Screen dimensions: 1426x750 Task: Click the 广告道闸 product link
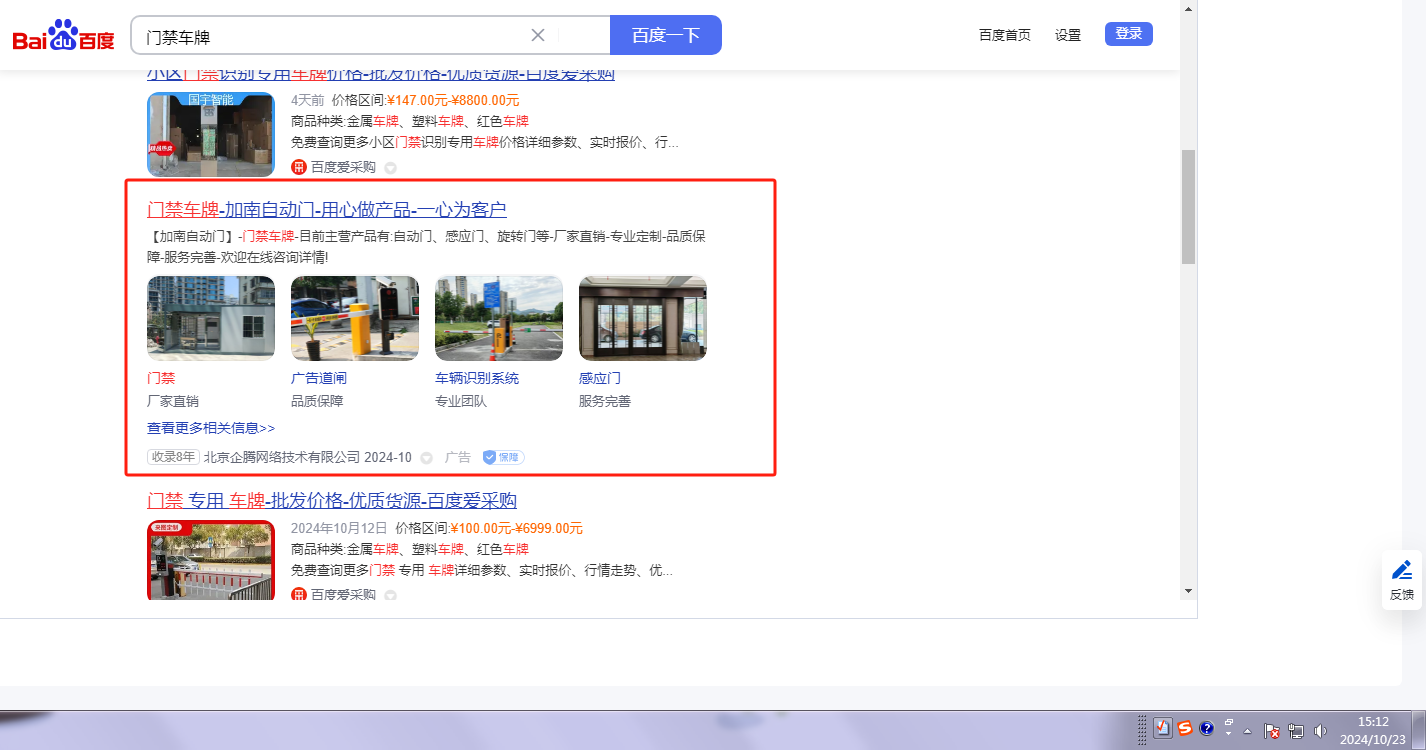319,378
